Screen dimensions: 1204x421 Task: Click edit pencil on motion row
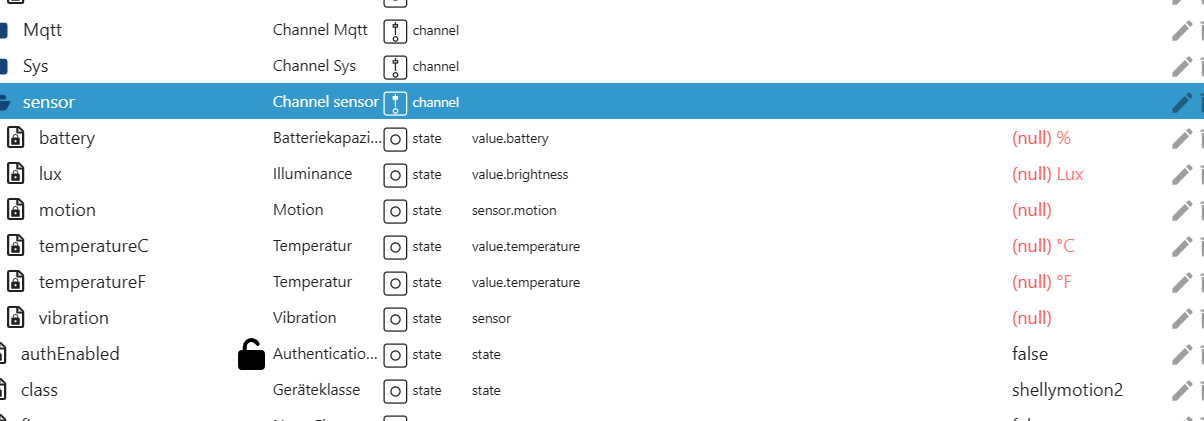point(1182,210)
